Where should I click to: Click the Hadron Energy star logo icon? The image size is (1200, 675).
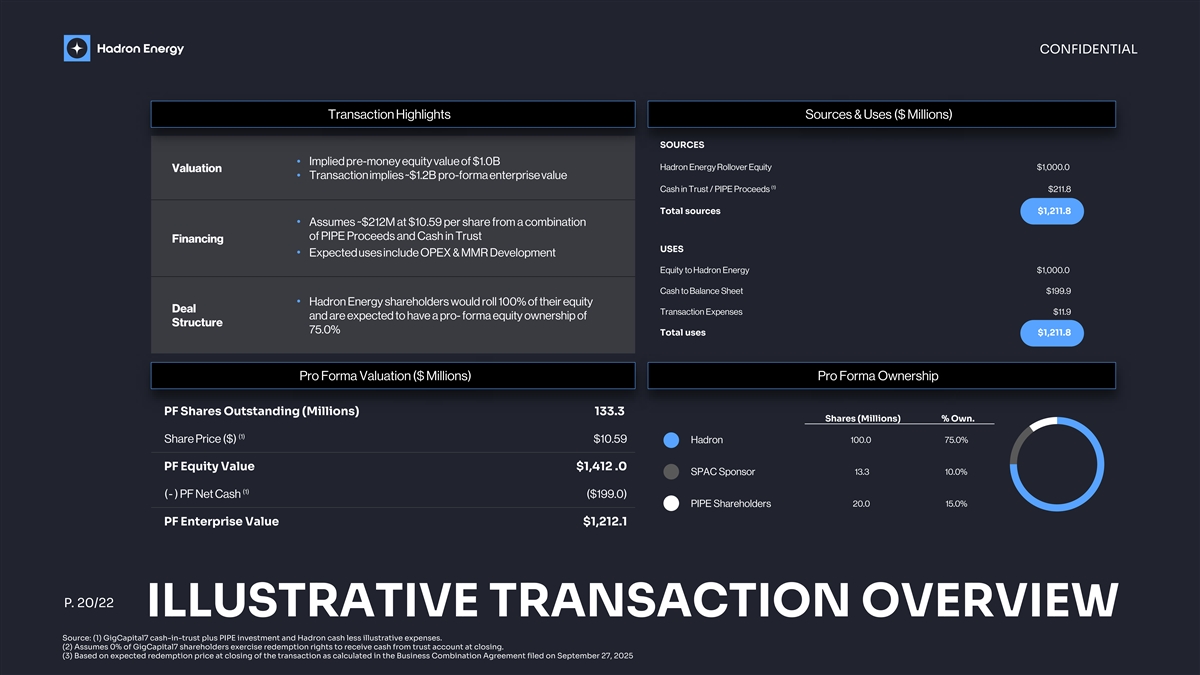tap(77, 48)
